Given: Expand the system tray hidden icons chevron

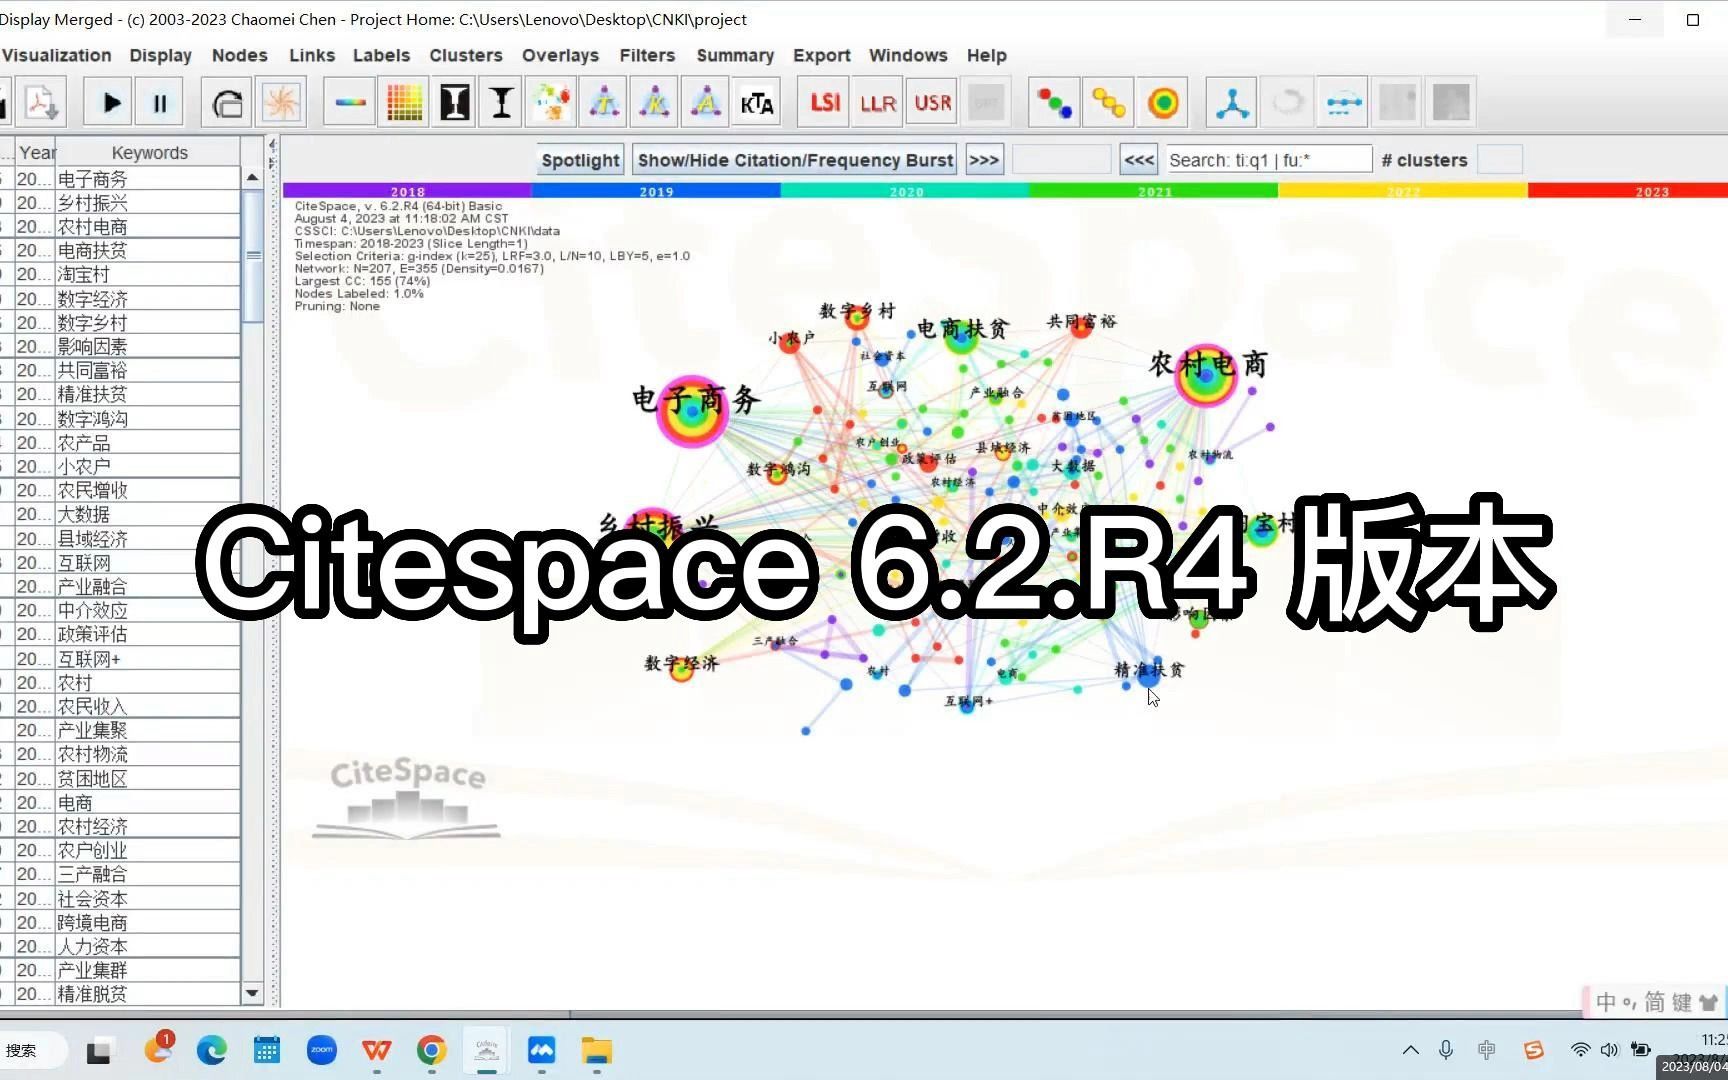Looking at the screenshot, I should tap(1410, 1050).
